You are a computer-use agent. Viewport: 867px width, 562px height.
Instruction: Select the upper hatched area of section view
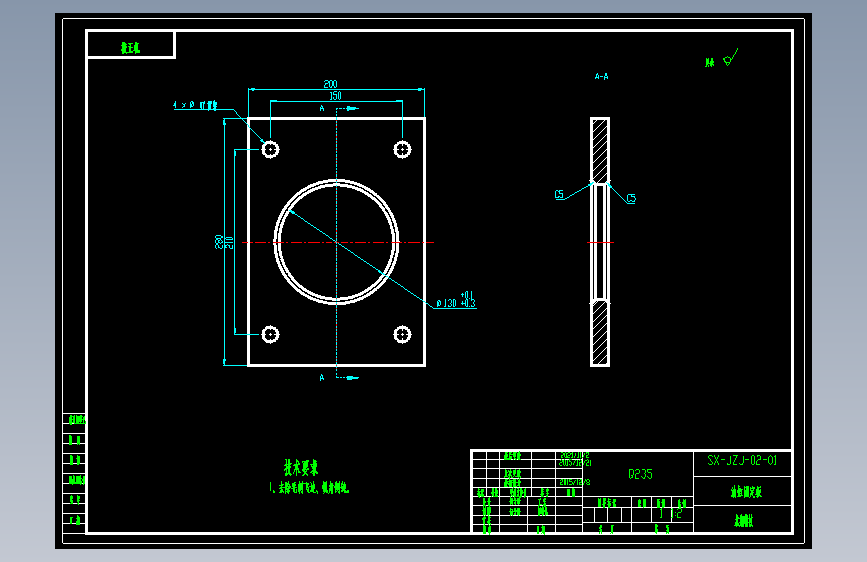click(600, 150)
